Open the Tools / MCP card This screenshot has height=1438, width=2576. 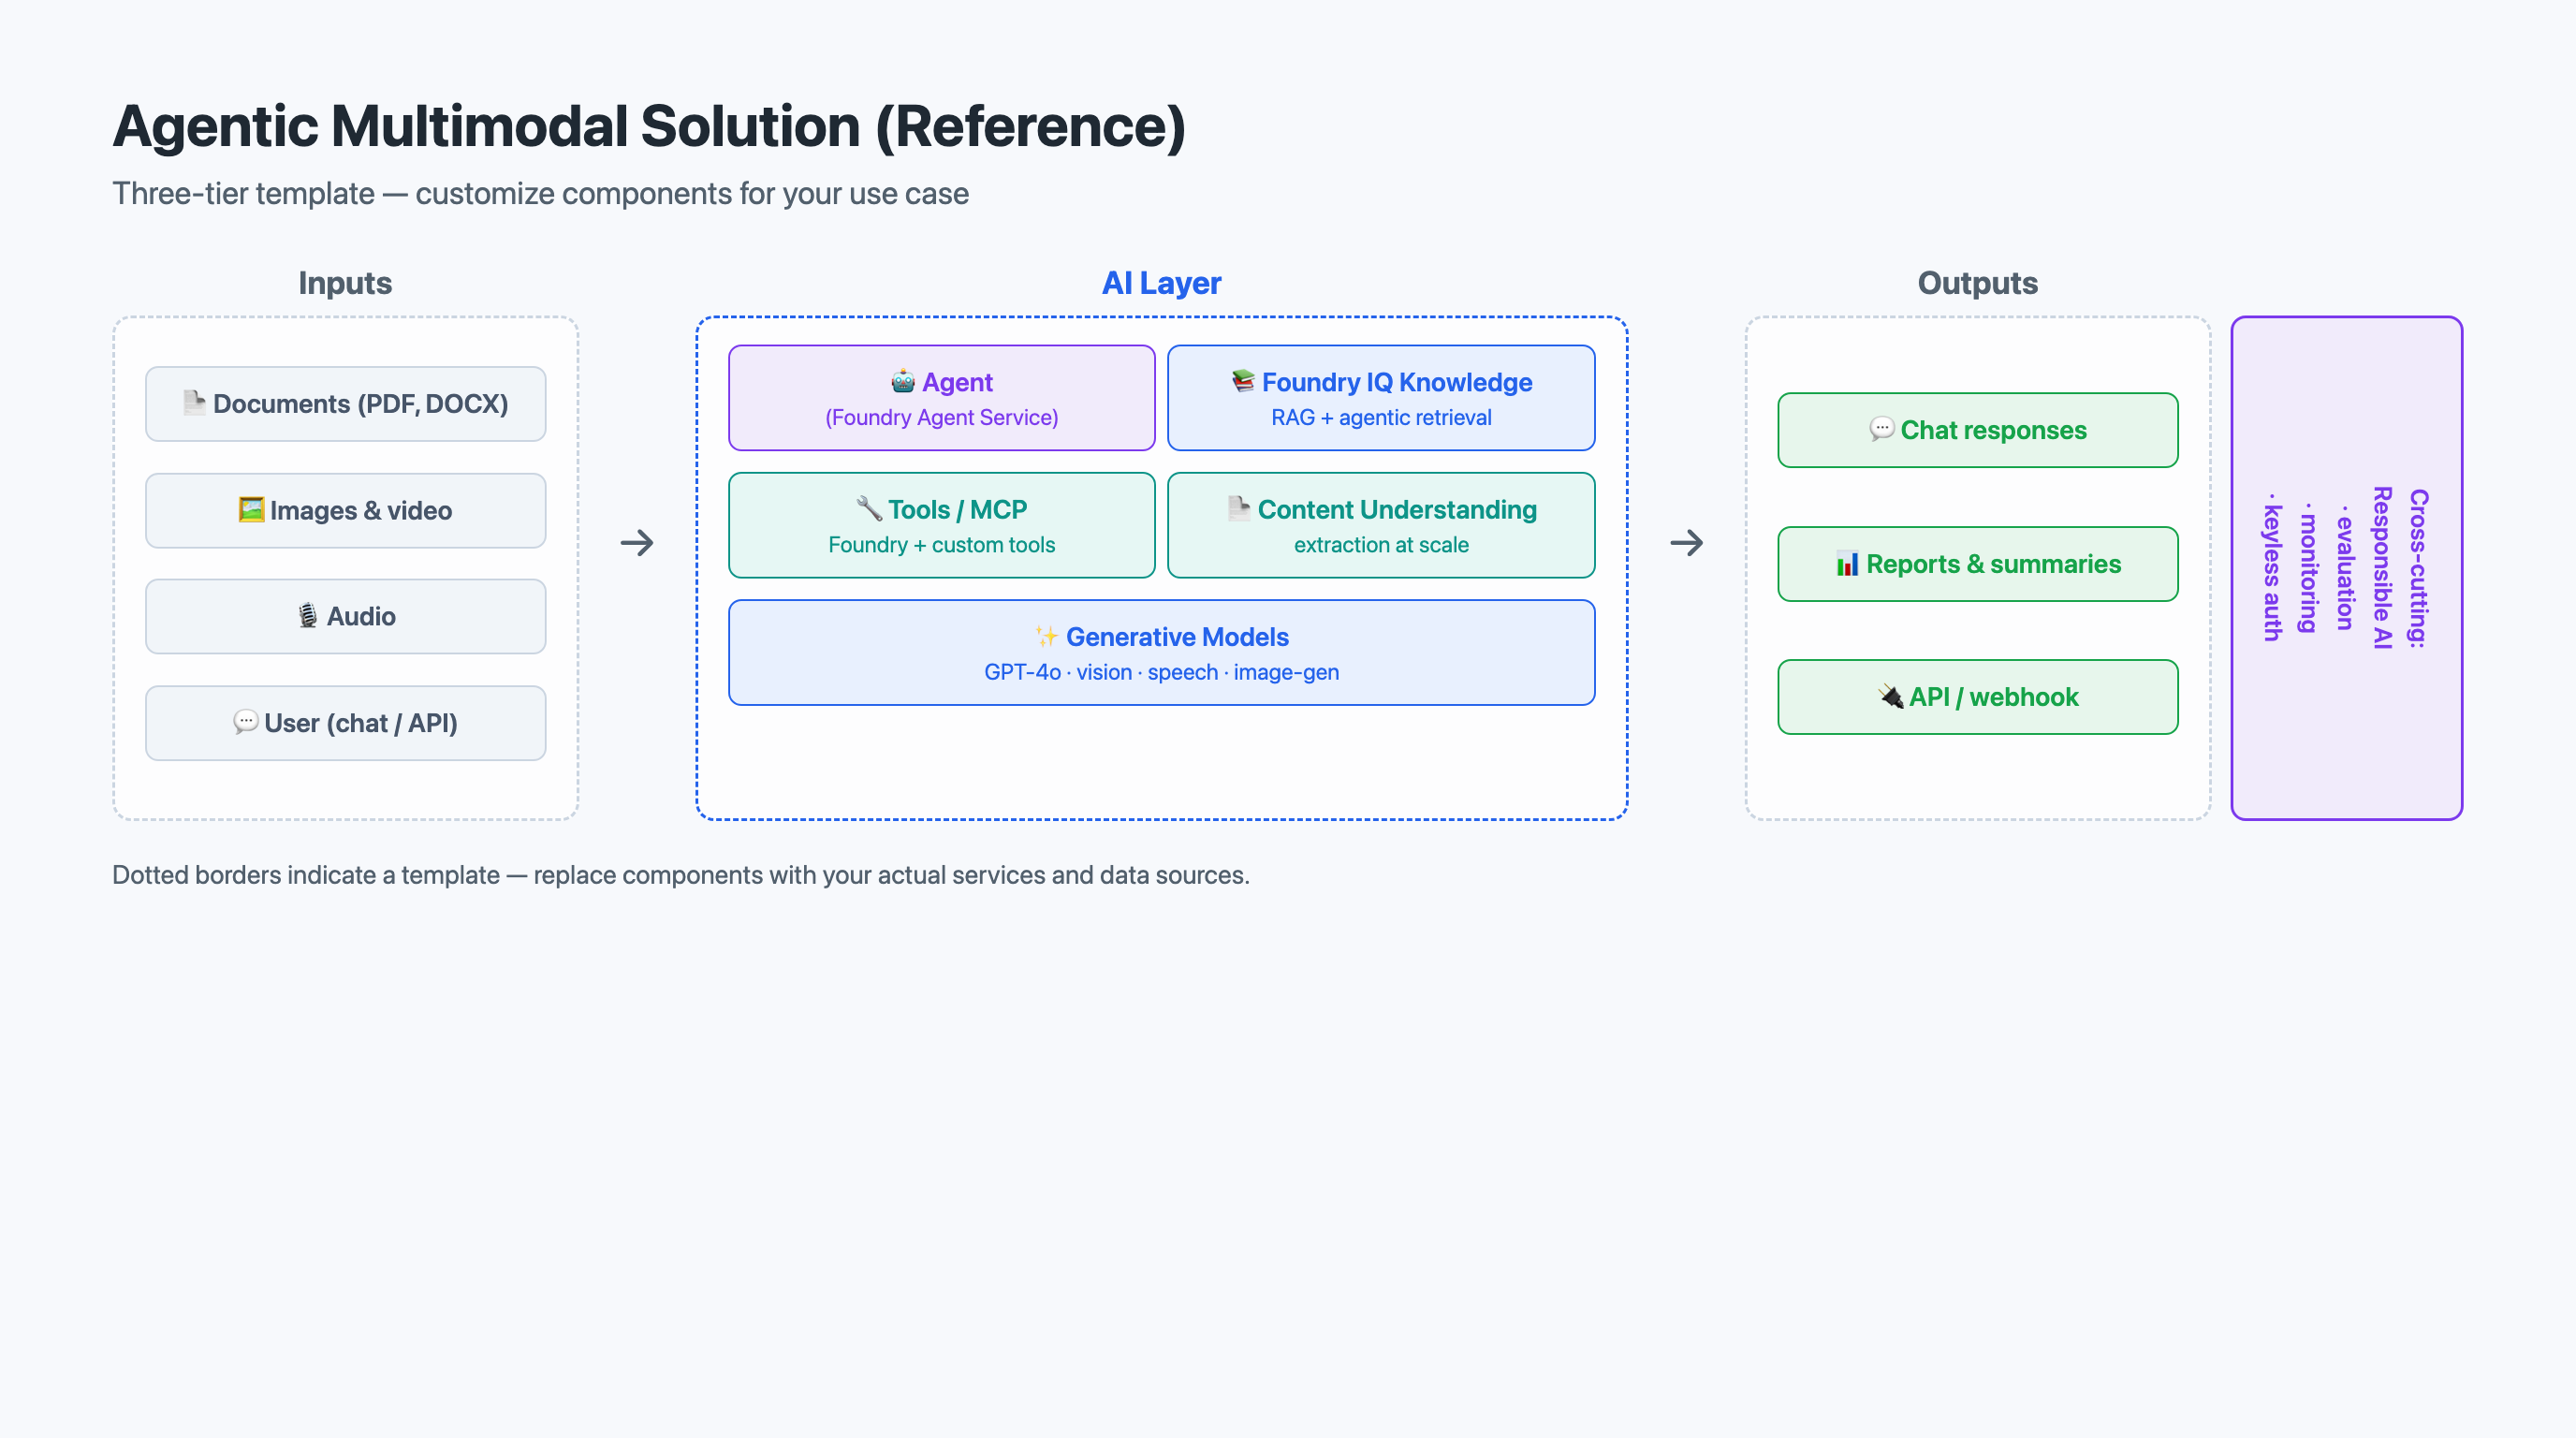point(942,525)
